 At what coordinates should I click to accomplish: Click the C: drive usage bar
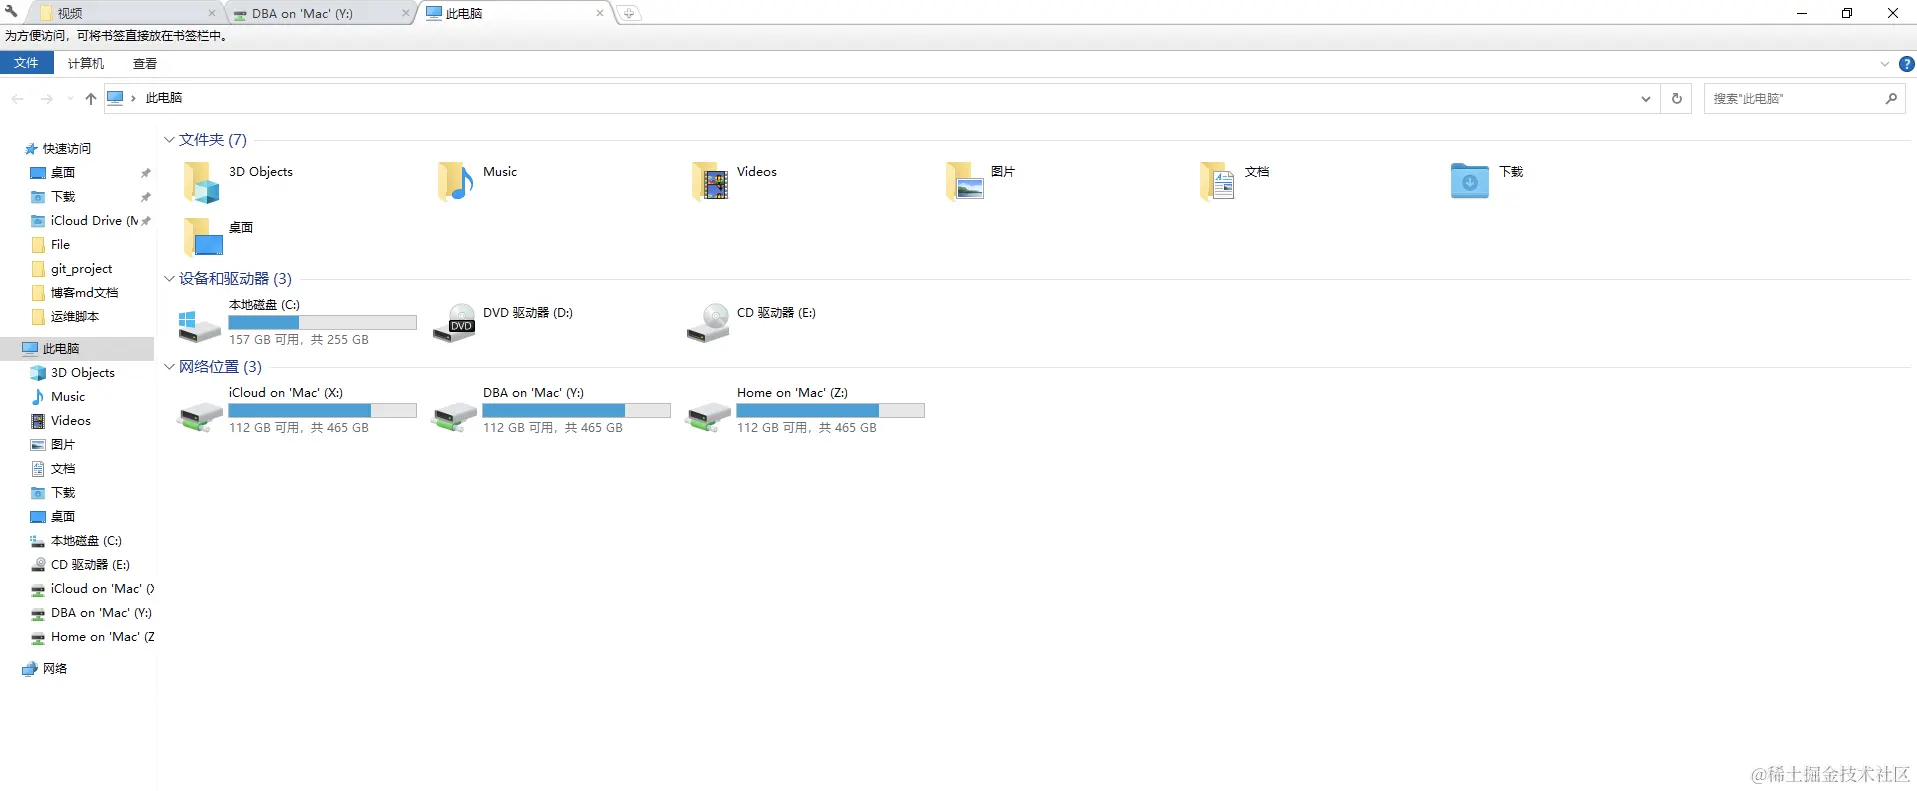click(322, 323)
